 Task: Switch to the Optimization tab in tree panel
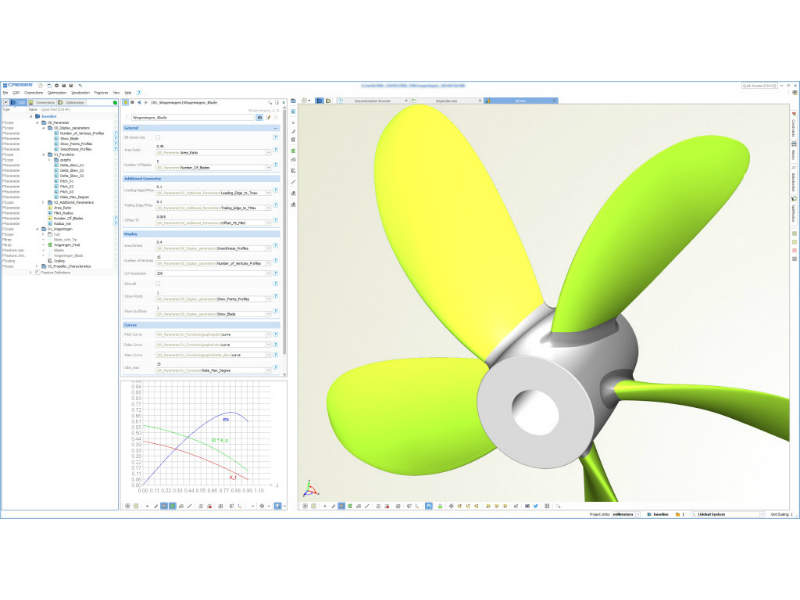pos(72,103)
